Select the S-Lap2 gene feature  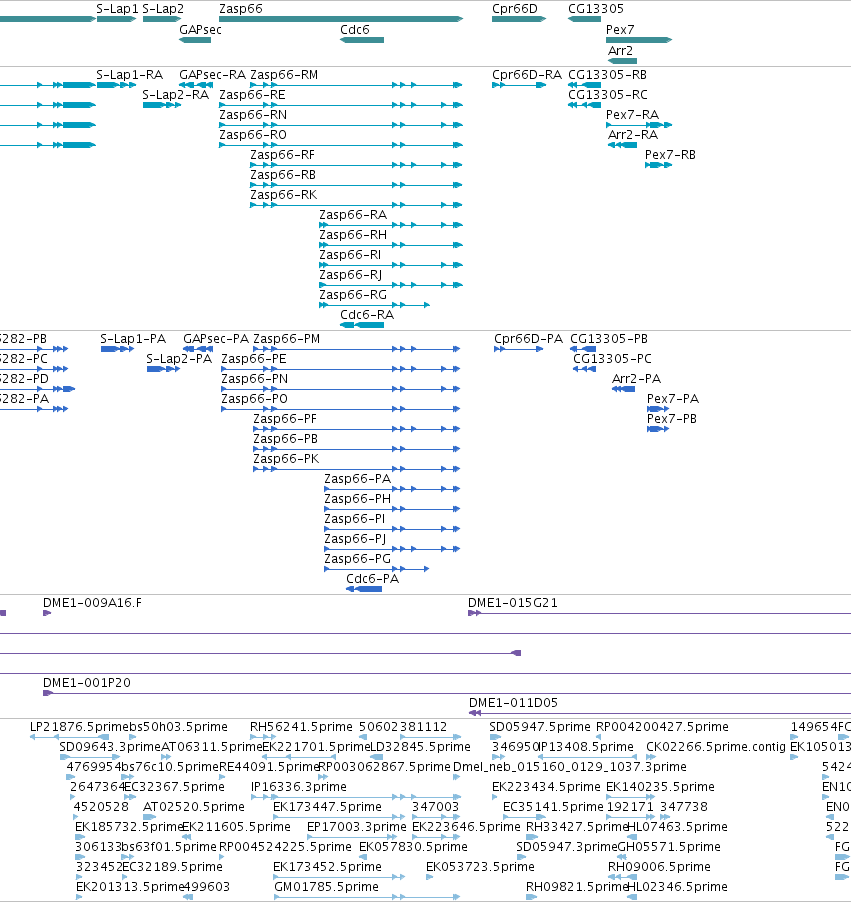pyautogui.click(x=162, y=19)
